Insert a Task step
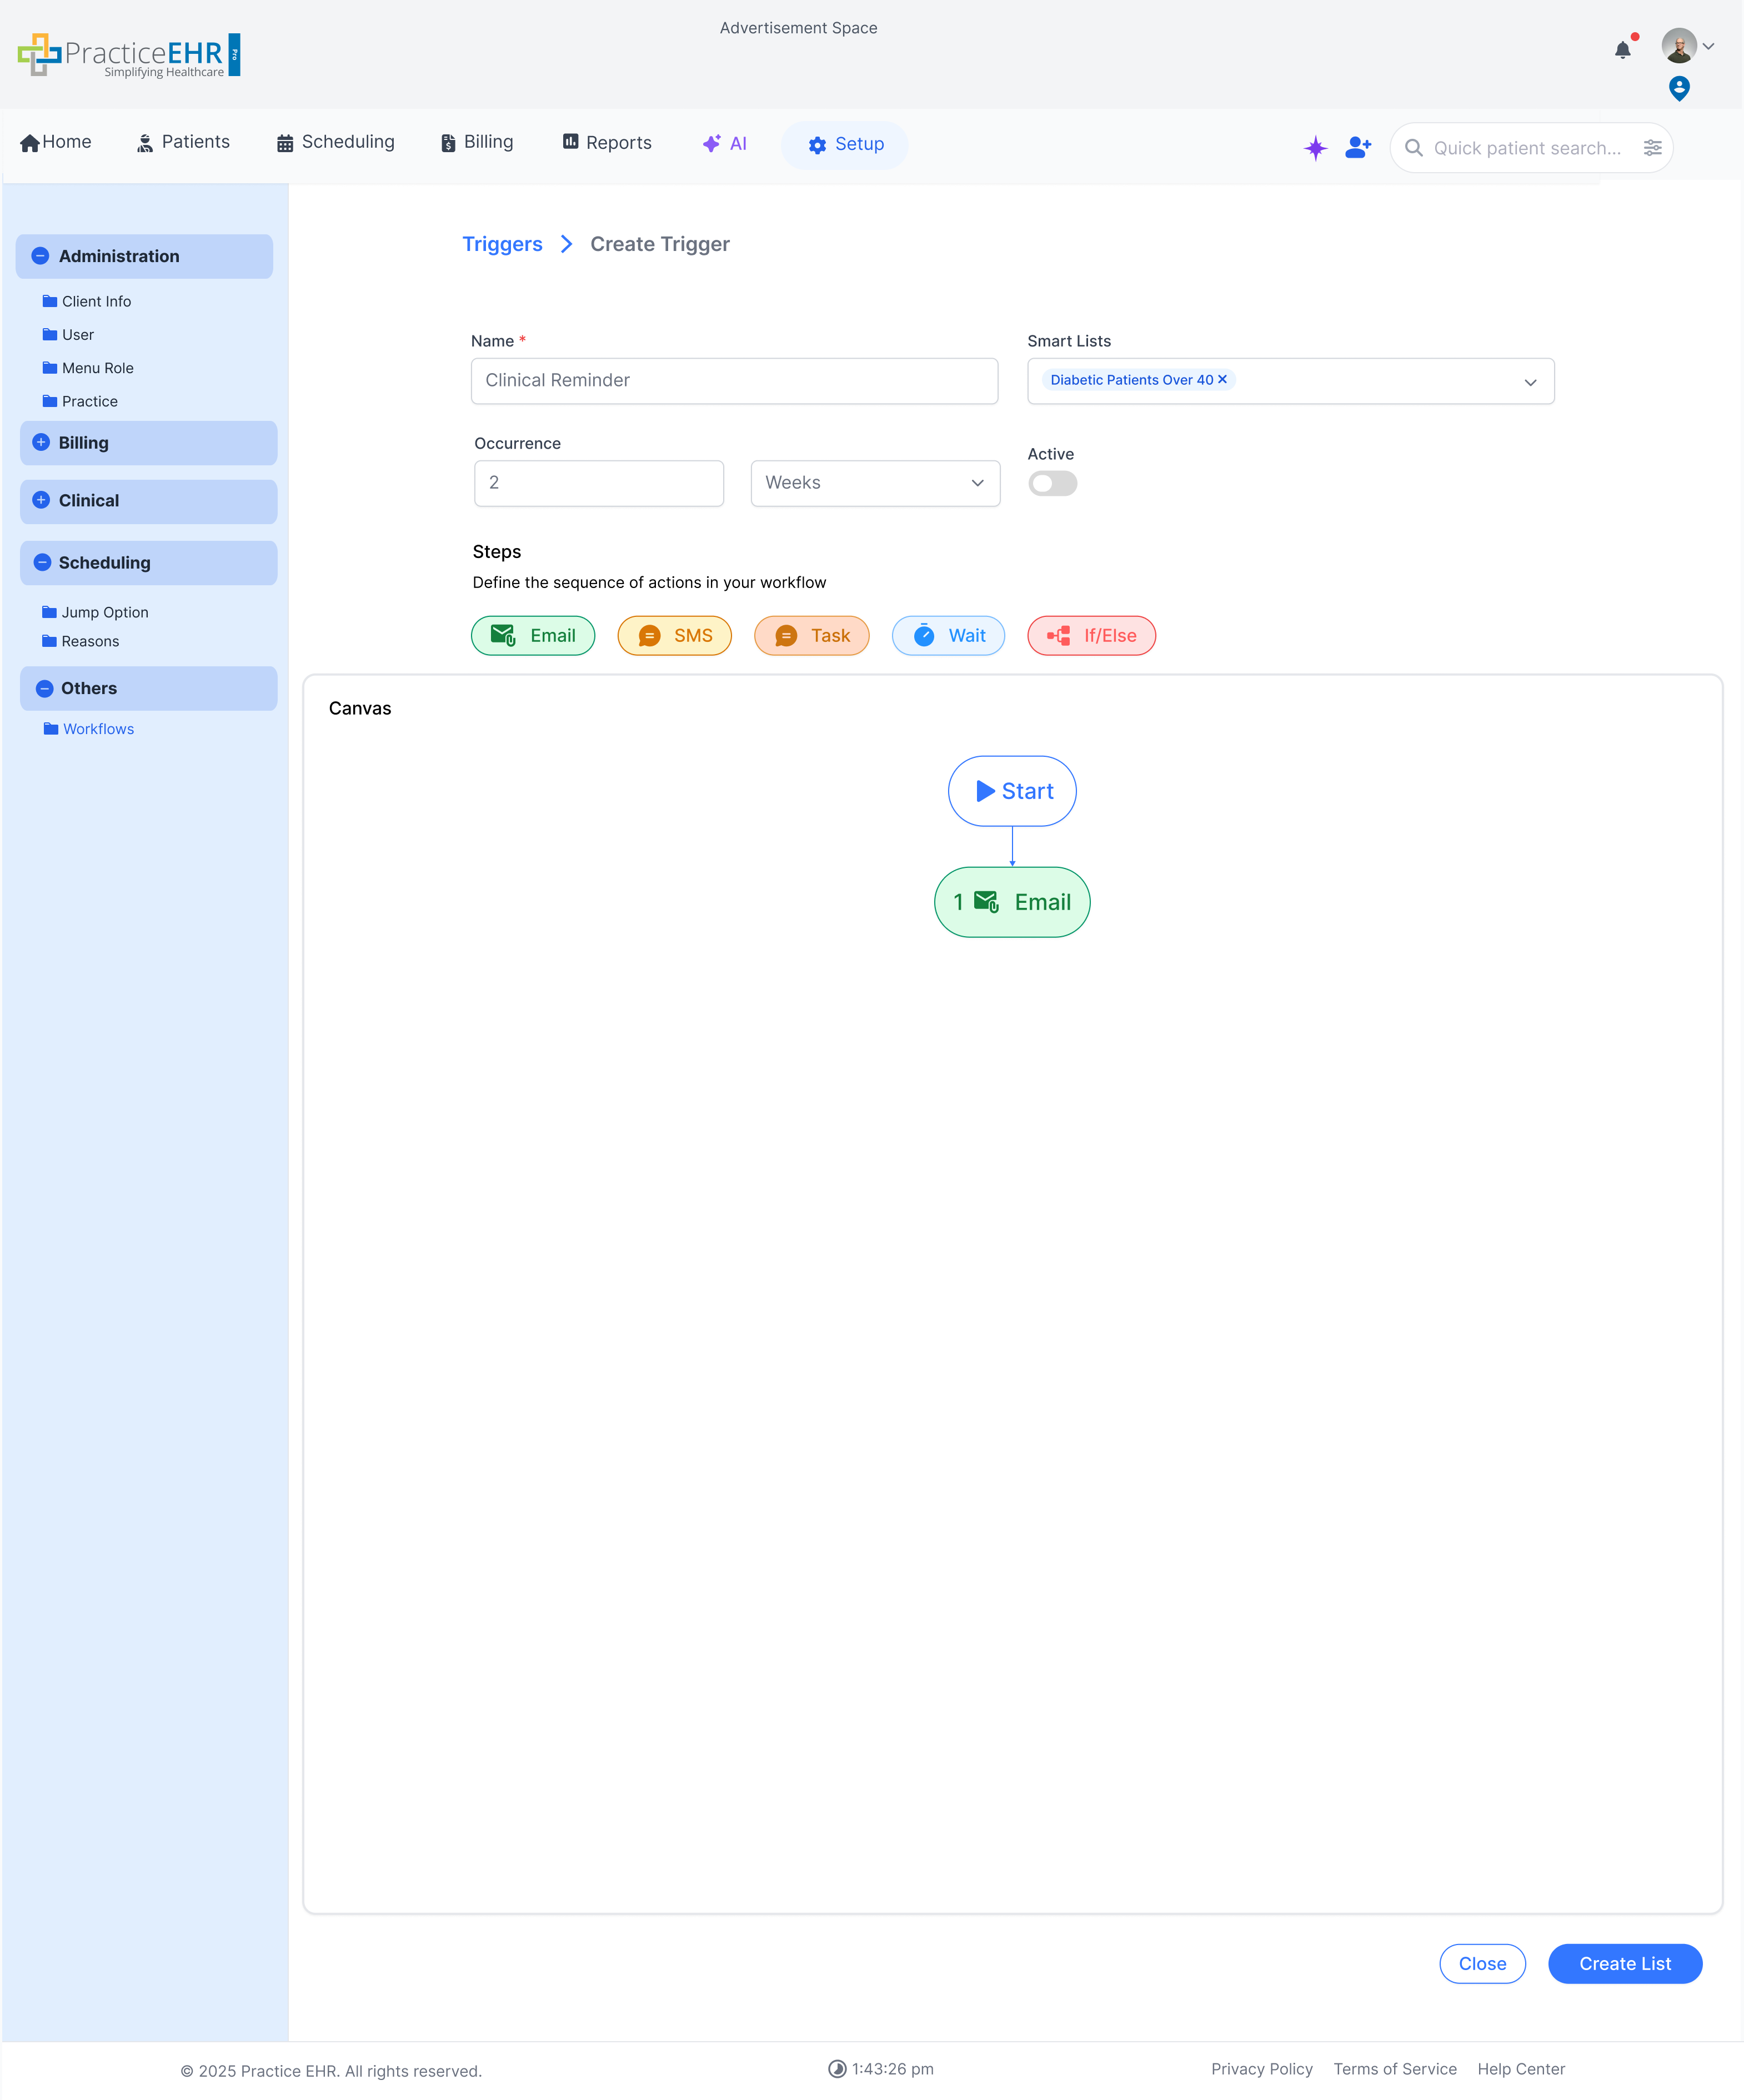Viewport: 1744px width, 2100px height. click(811, 635)
